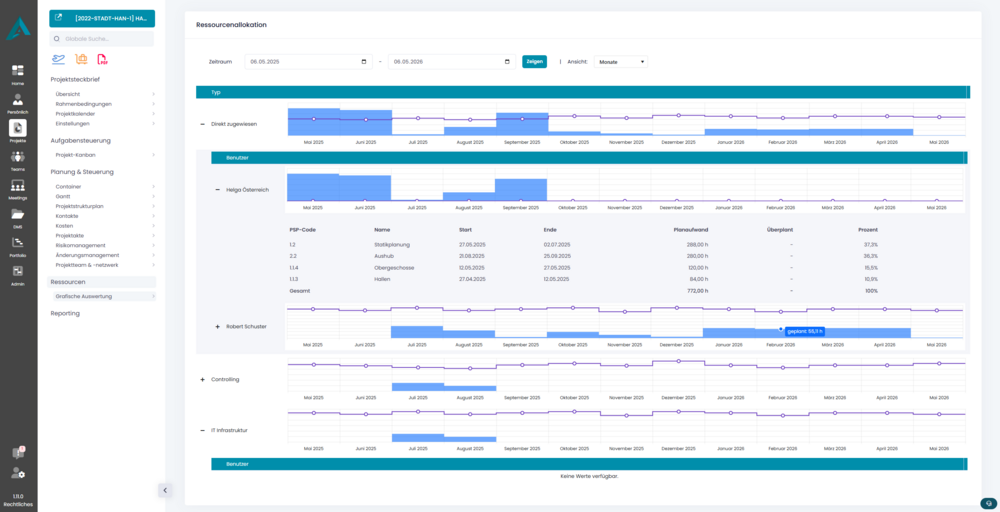
Task: Click the Zeigen button
Action: point(534,62)
